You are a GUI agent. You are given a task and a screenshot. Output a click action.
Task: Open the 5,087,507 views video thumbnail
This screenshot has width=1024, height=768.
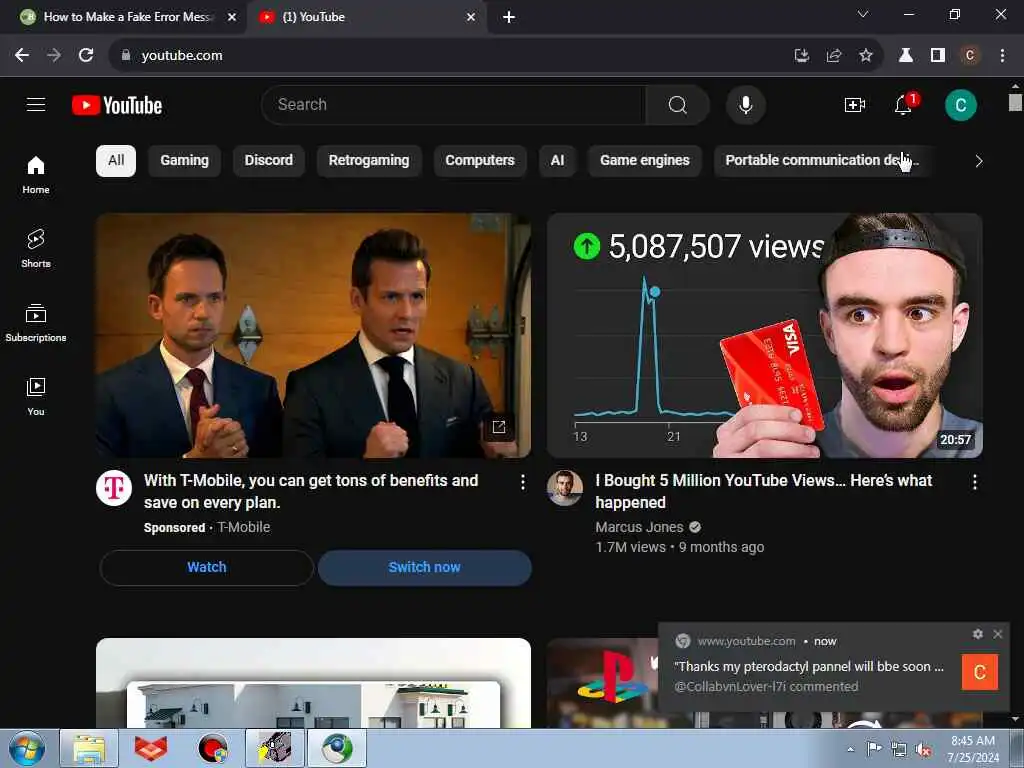pyautogui.click(x=765, y=336)
